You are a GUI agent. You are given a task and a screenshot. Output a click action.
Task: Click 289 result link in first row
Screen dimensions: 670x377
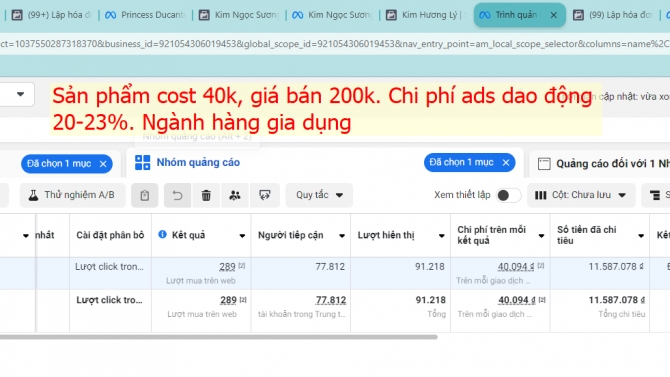click(x=227, y=267)
